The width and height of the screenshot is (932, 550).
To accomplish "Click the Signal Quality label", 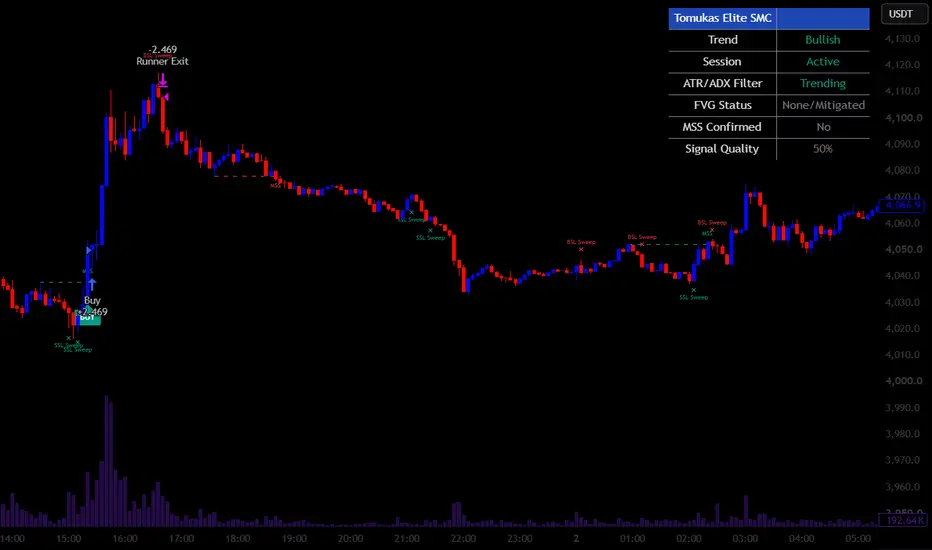I will pyautogui.click(x=722, y=149).
